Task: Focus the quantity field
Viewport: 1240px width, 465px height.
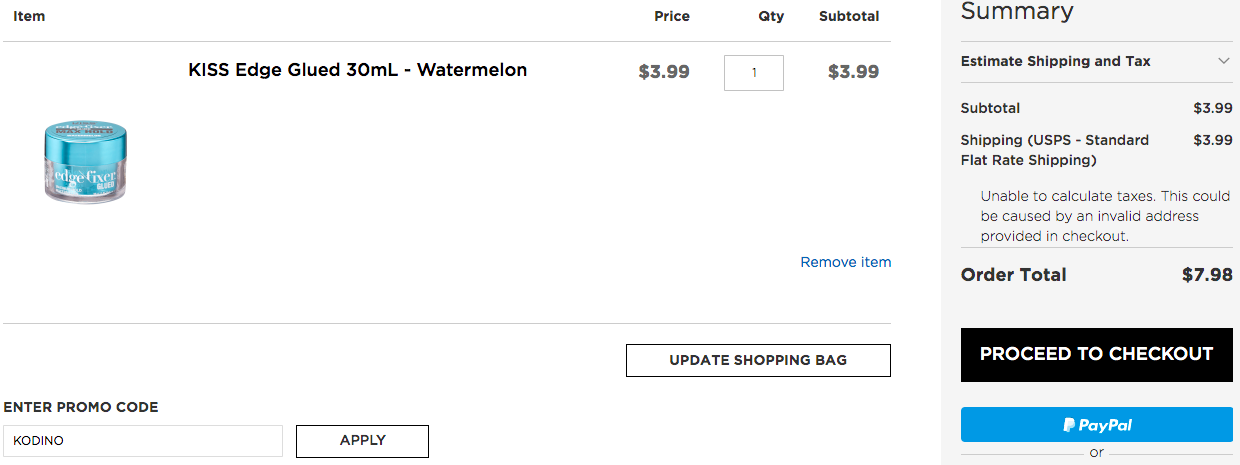Action: [754, 73]
